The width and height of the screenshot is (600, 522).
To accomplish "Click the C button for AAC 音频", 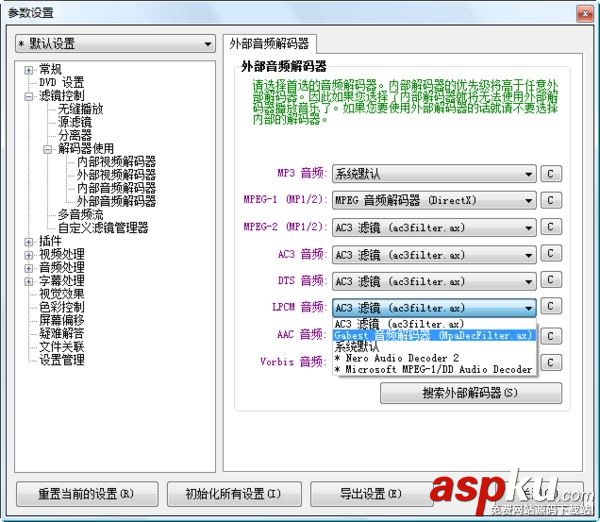I will tap(551, 336).
